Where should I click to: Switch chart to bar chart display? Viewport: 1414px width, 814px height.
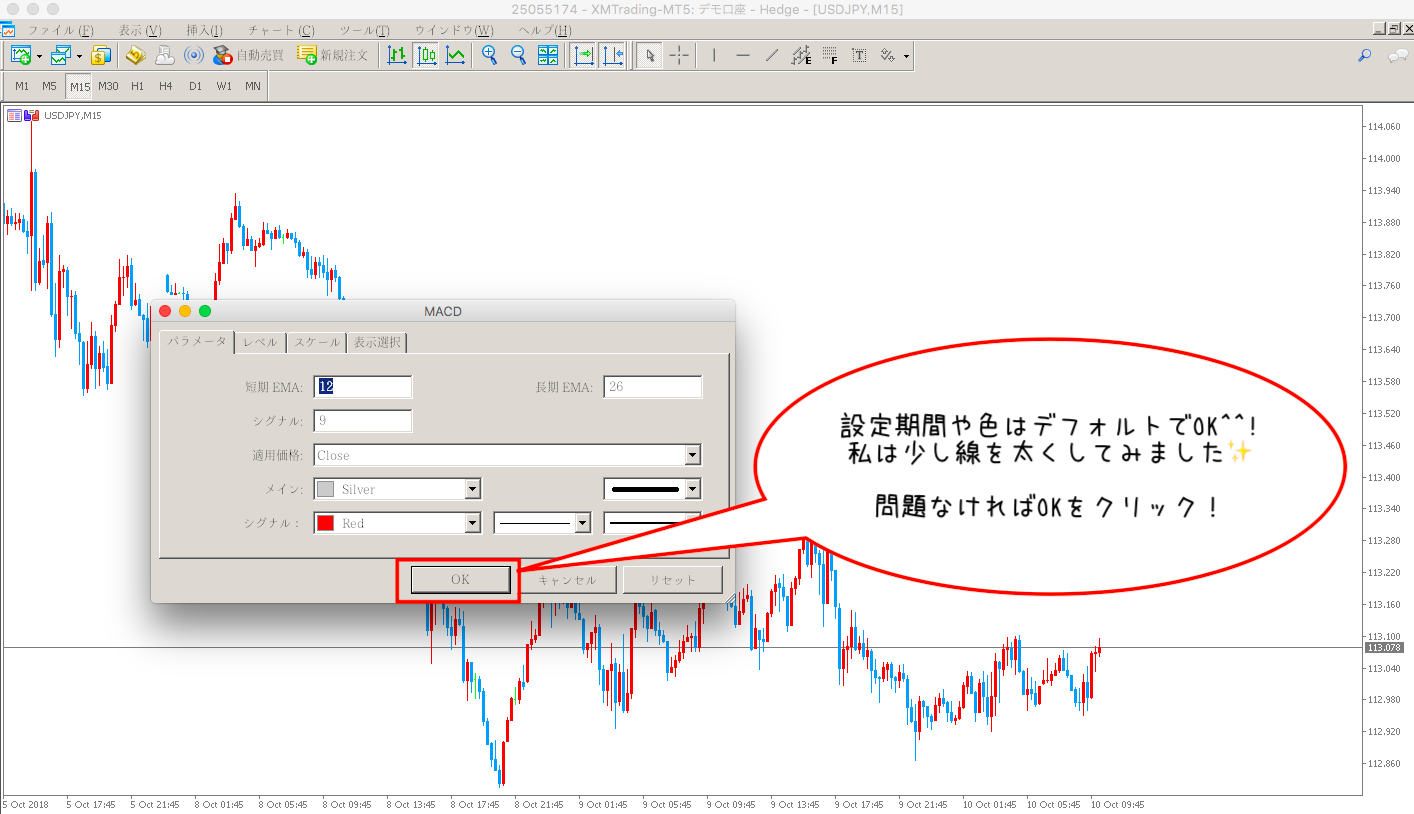(x=397, y=55)
